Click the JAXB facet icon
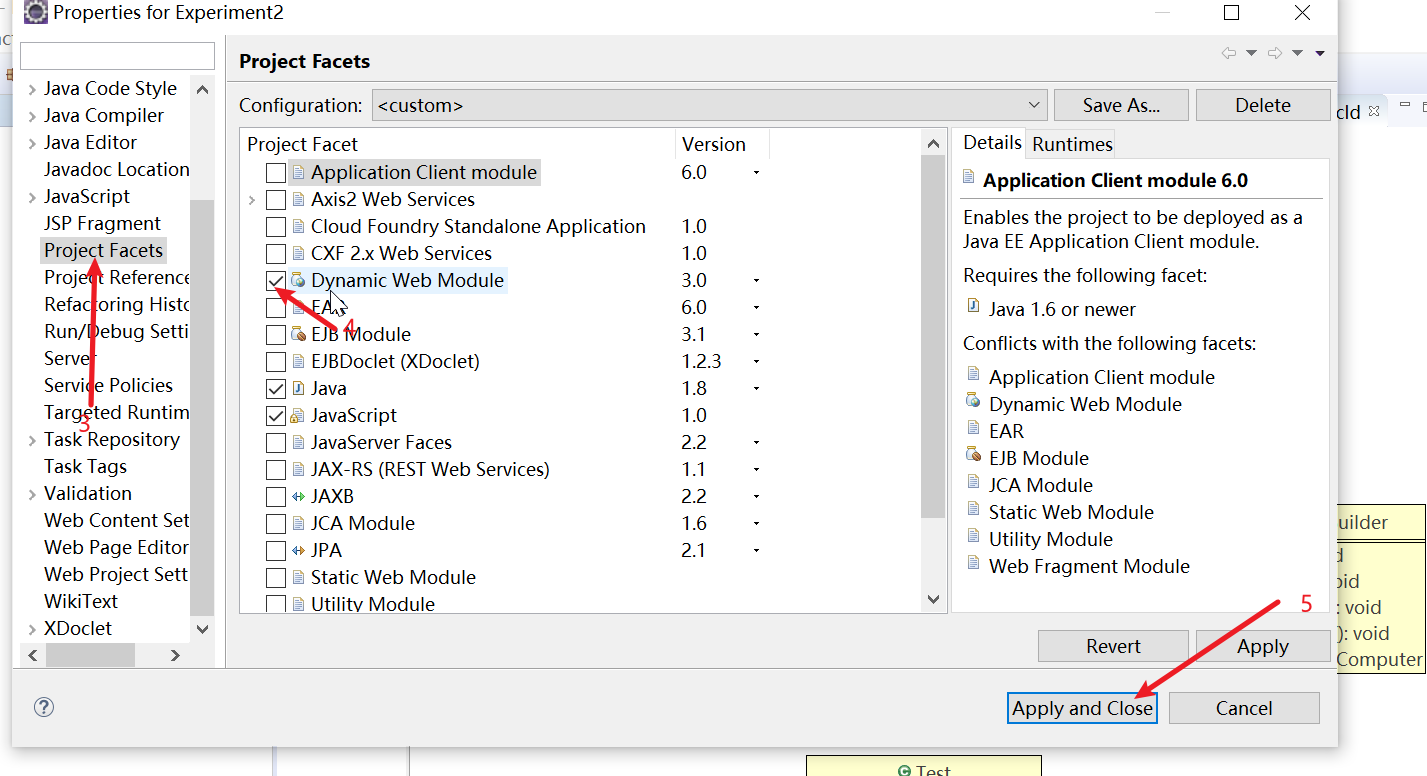Viewport: 1427px width, 776px height. pos(298,496)
